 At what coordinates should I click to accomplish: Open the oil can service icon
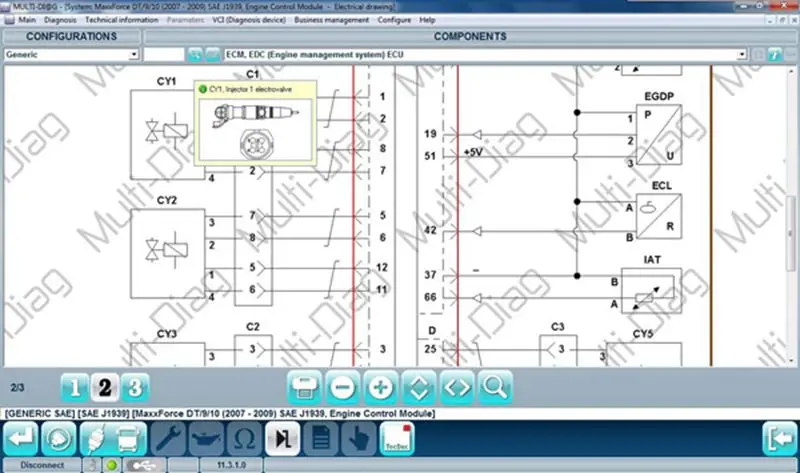[206, 438]
